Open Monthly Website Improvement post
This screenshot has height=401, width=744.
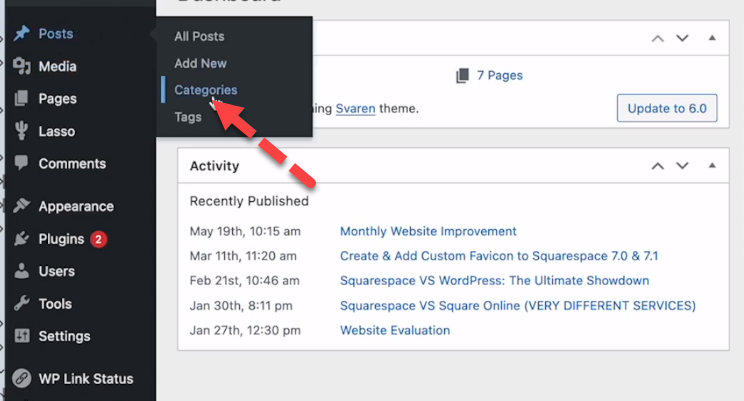click(x=428, y=231)
